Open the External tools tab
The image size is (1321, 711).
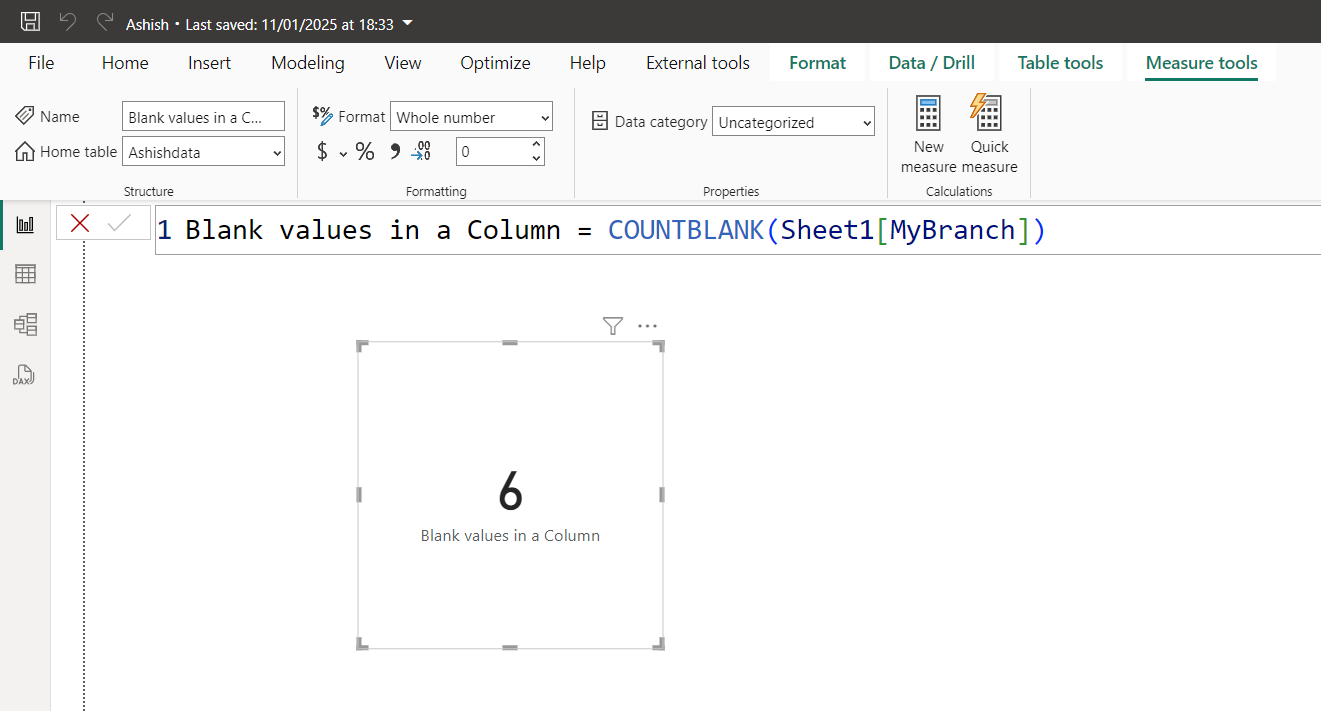pyautogui.click(x=697, y=62)
